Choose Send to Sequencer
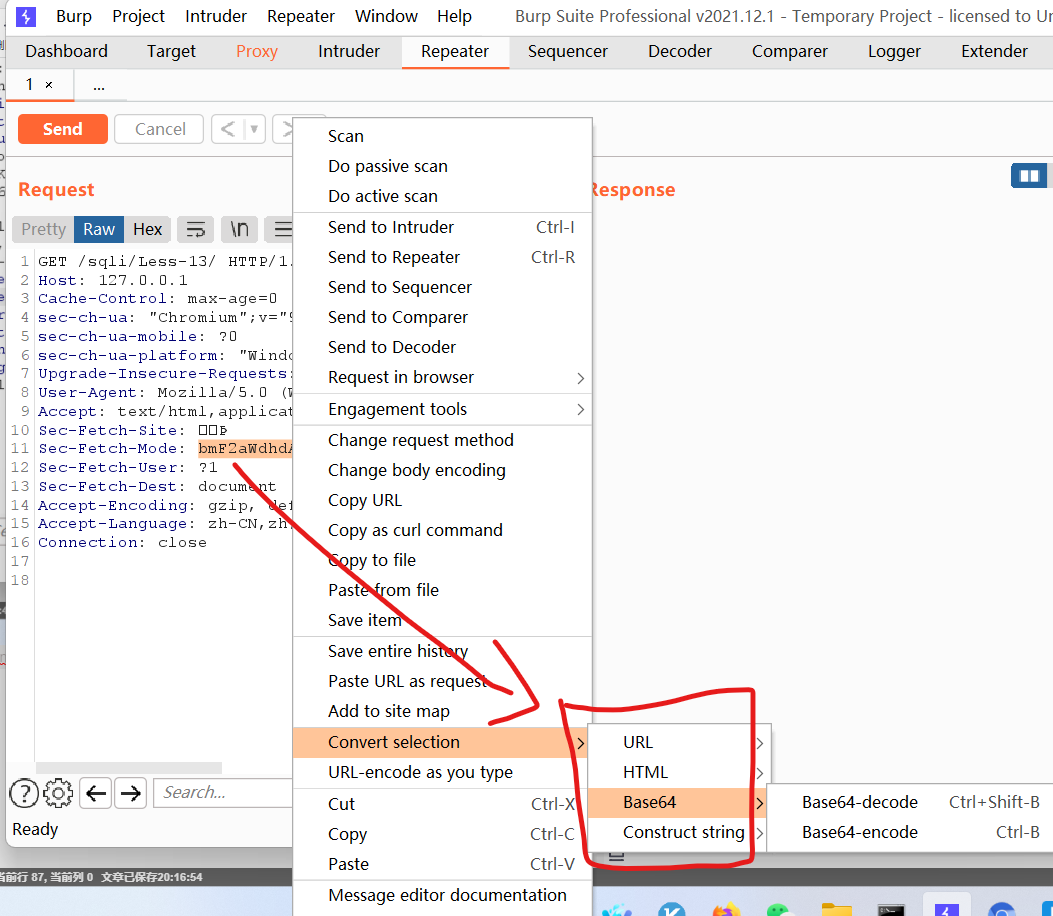The height and width of the screenshot is (916, 1053). tap(443, 287)
